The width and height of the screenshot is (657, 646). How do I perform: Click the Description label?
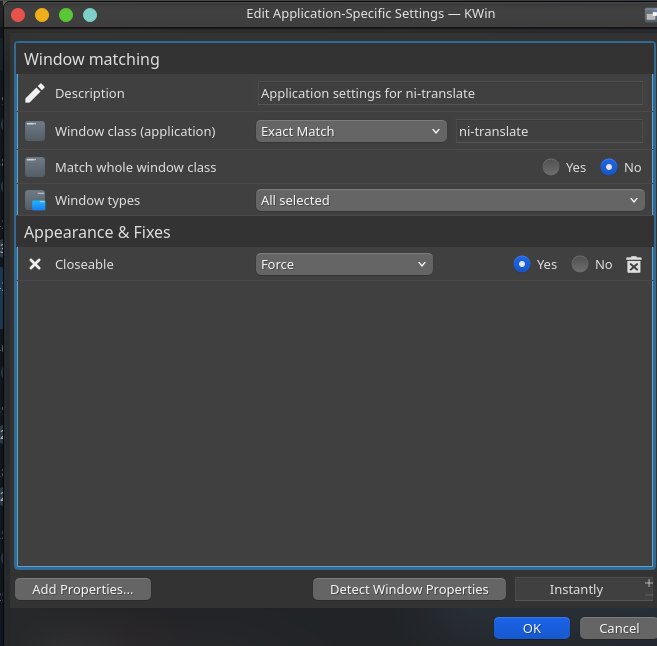pos(90,93)
